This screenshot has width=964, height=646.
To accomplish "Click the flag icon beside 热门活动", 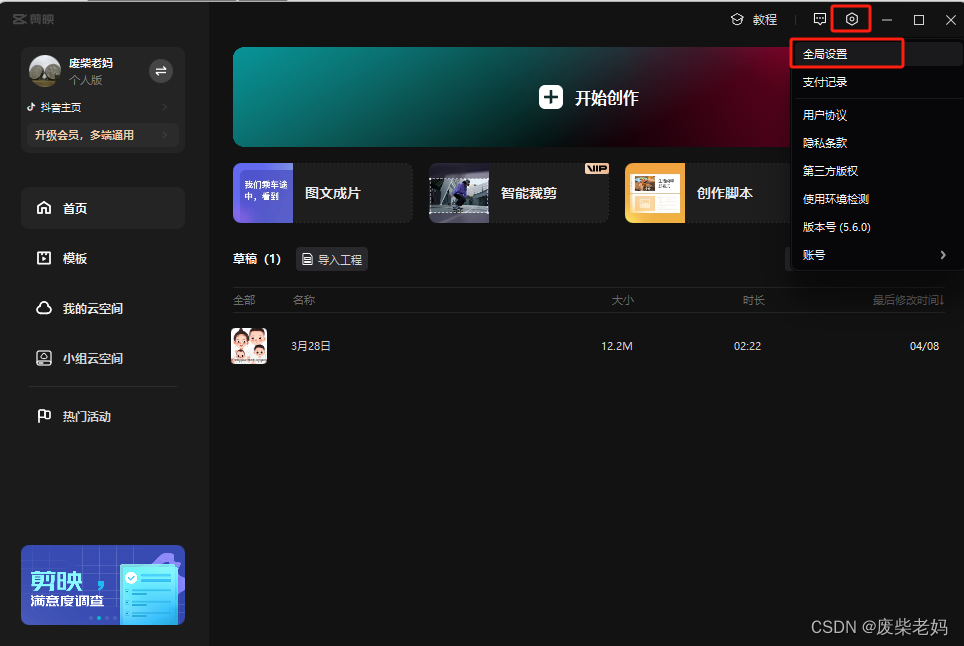I will pyautogui.click(x=44, y=416).
